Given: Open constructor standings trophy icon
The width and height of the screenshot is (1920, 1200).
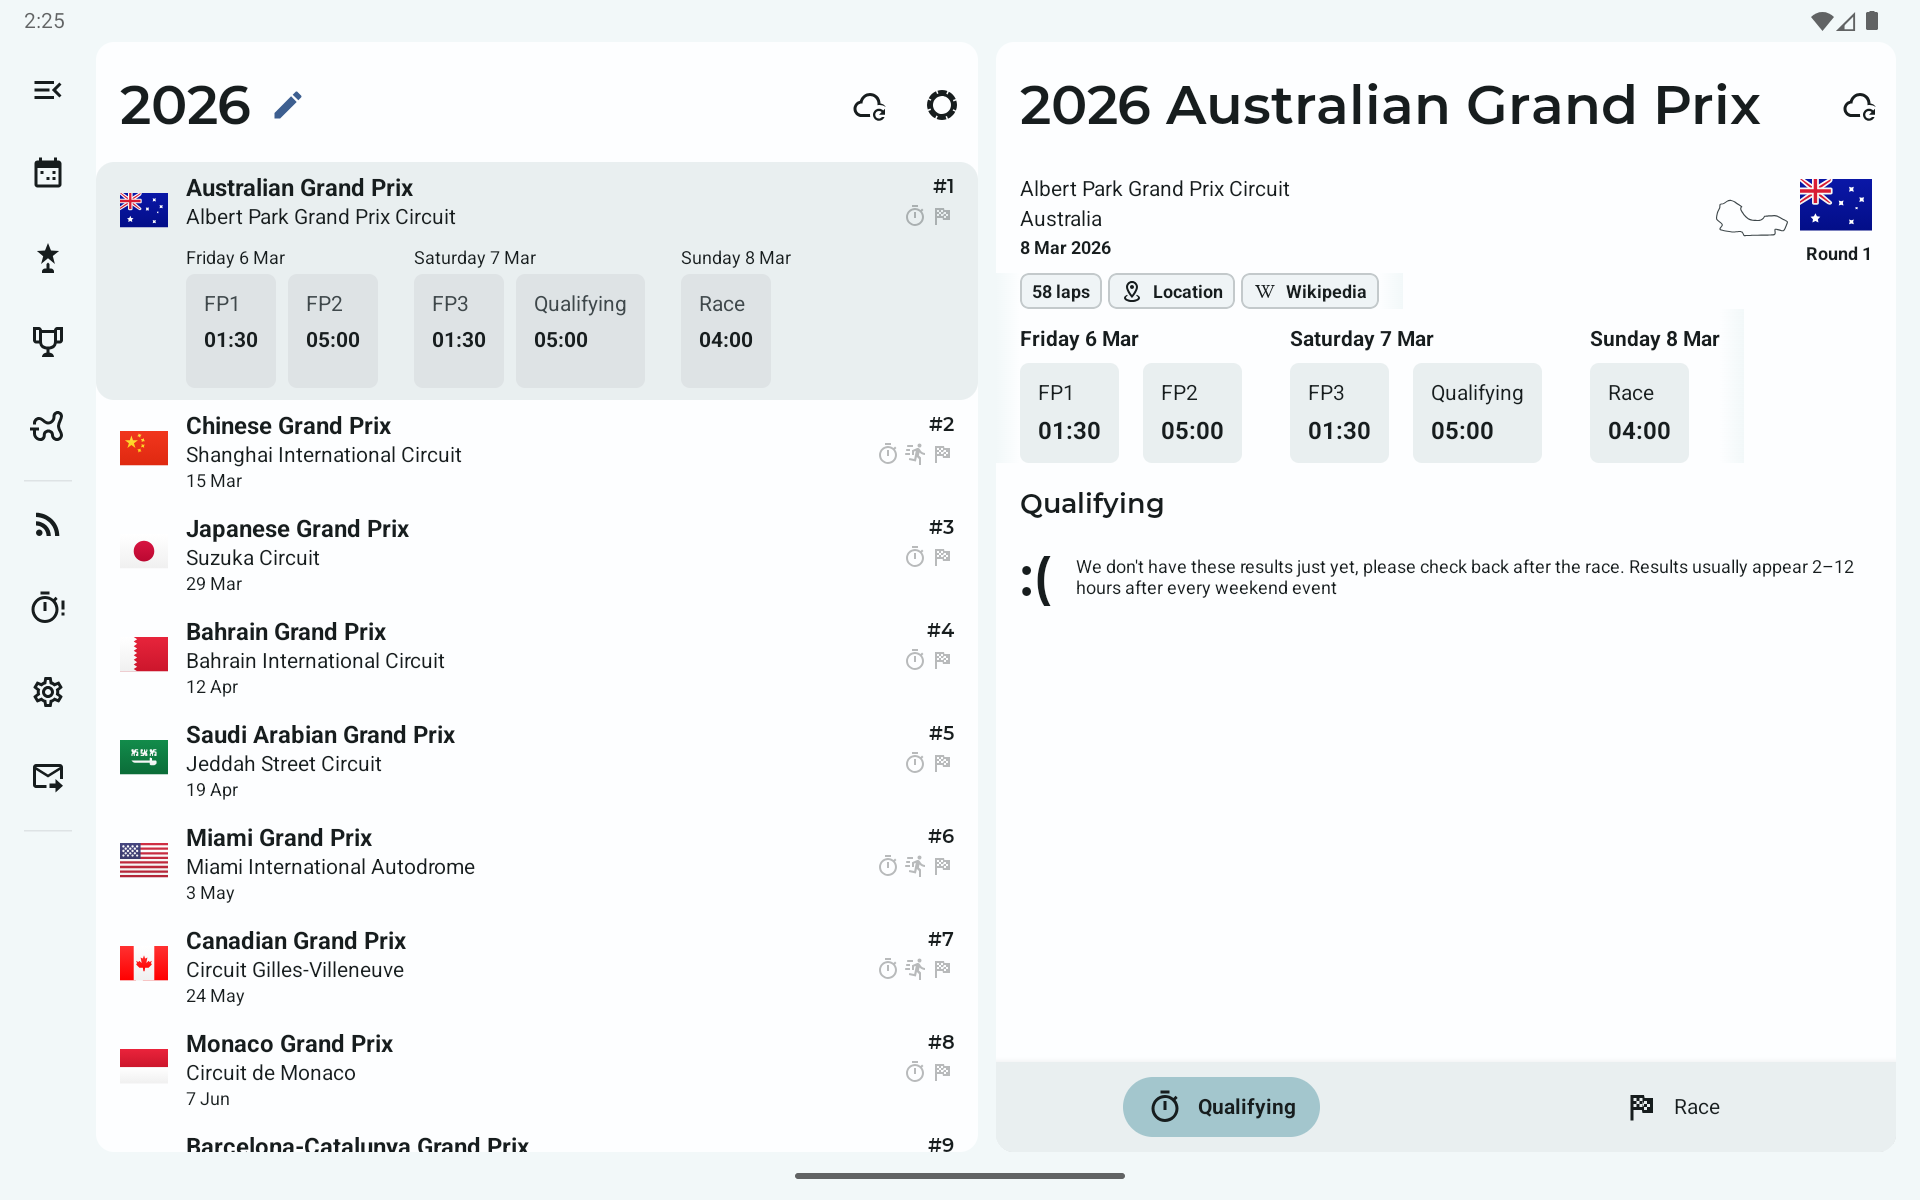Looking at the screenshot, I should click(47, 342).
